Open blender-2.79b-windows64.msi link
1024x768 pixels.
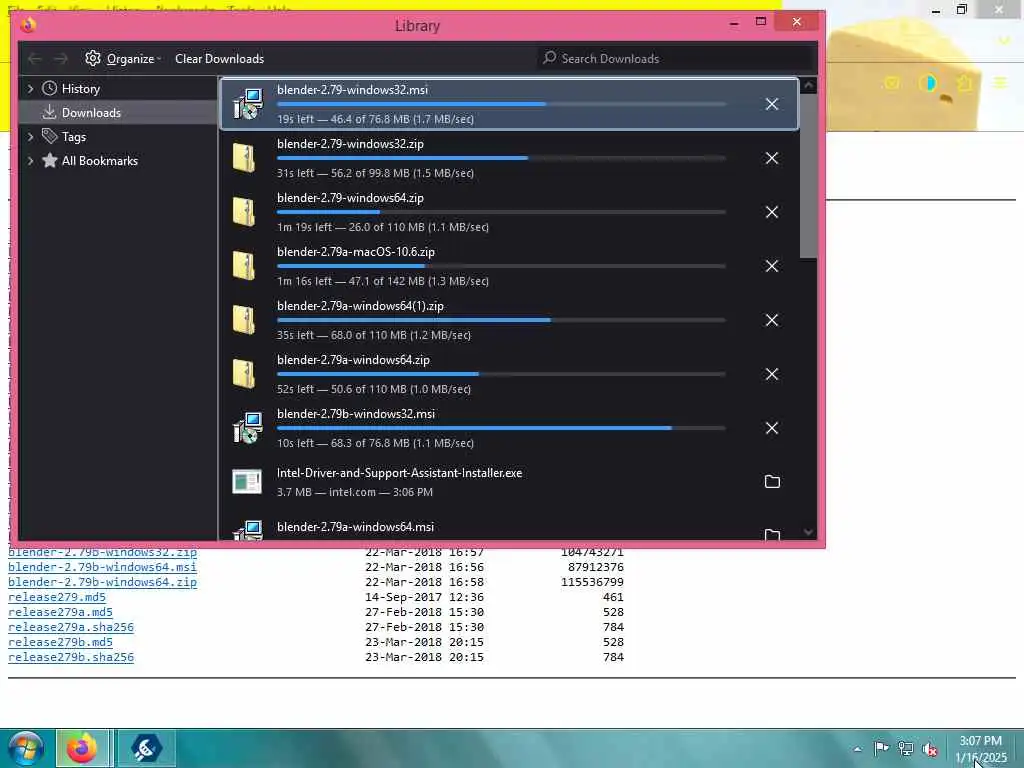102,567
